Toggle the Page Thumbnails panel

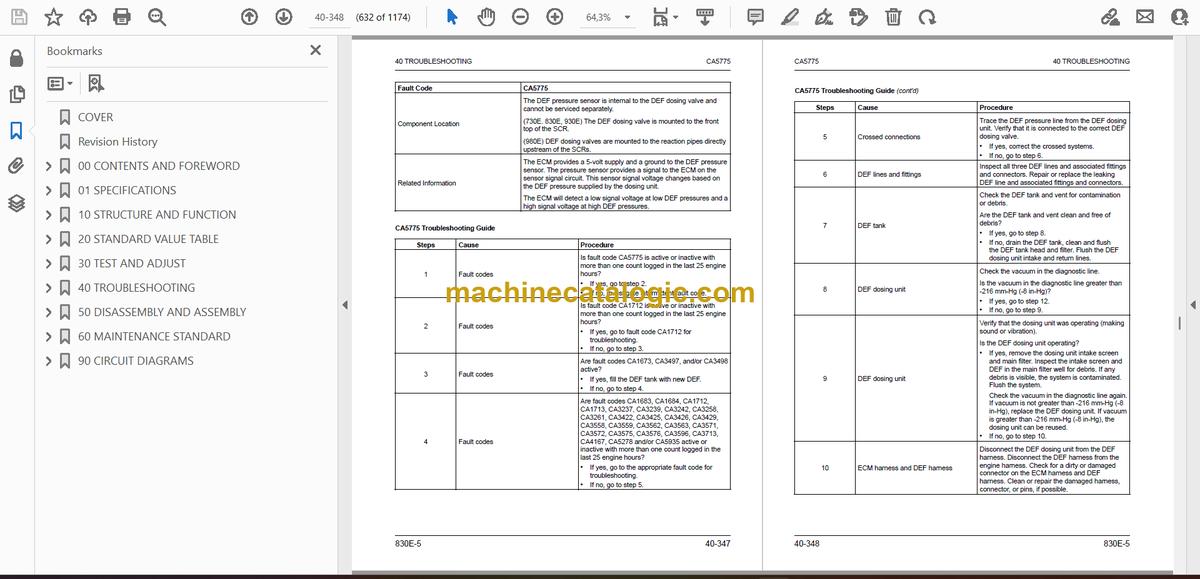[x=16, y=94]
